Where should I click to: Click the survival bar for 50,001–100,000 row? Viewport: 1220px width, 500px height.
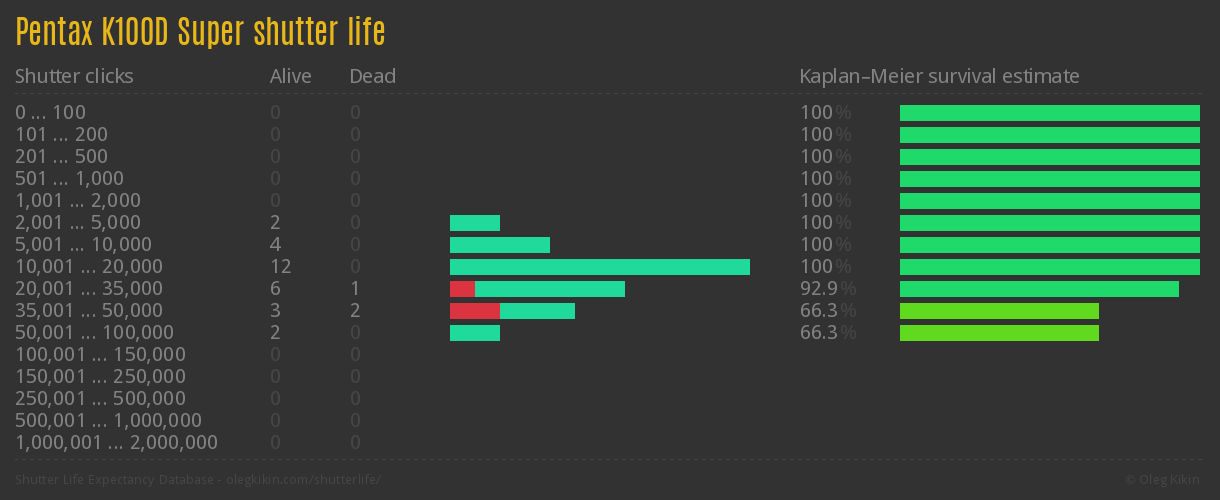(x=999, y=333)
